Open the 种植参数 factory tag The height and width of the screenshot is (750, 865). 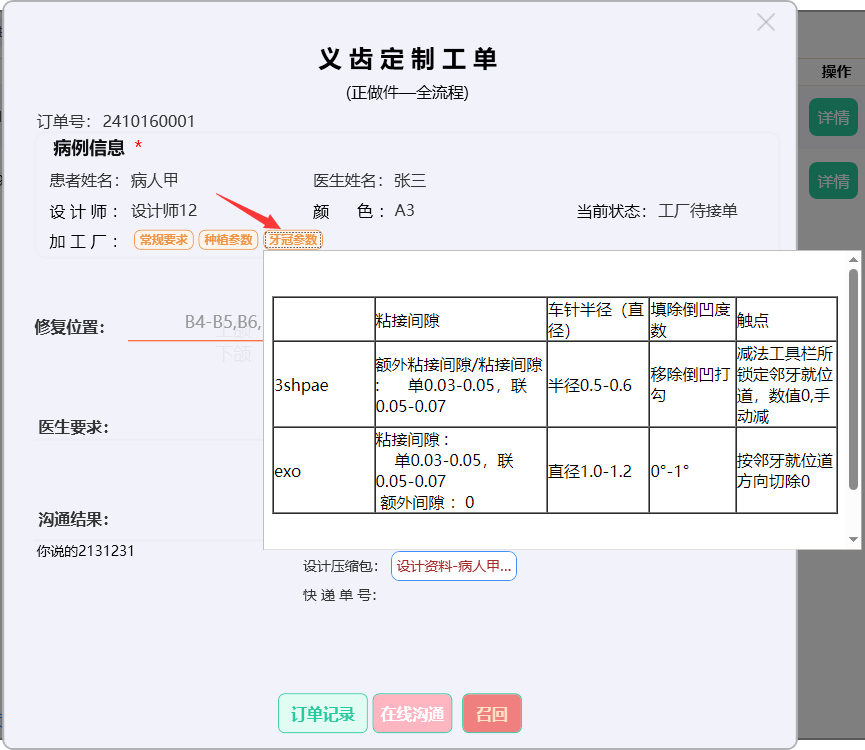pyautogui.click(x=228, y=240)
